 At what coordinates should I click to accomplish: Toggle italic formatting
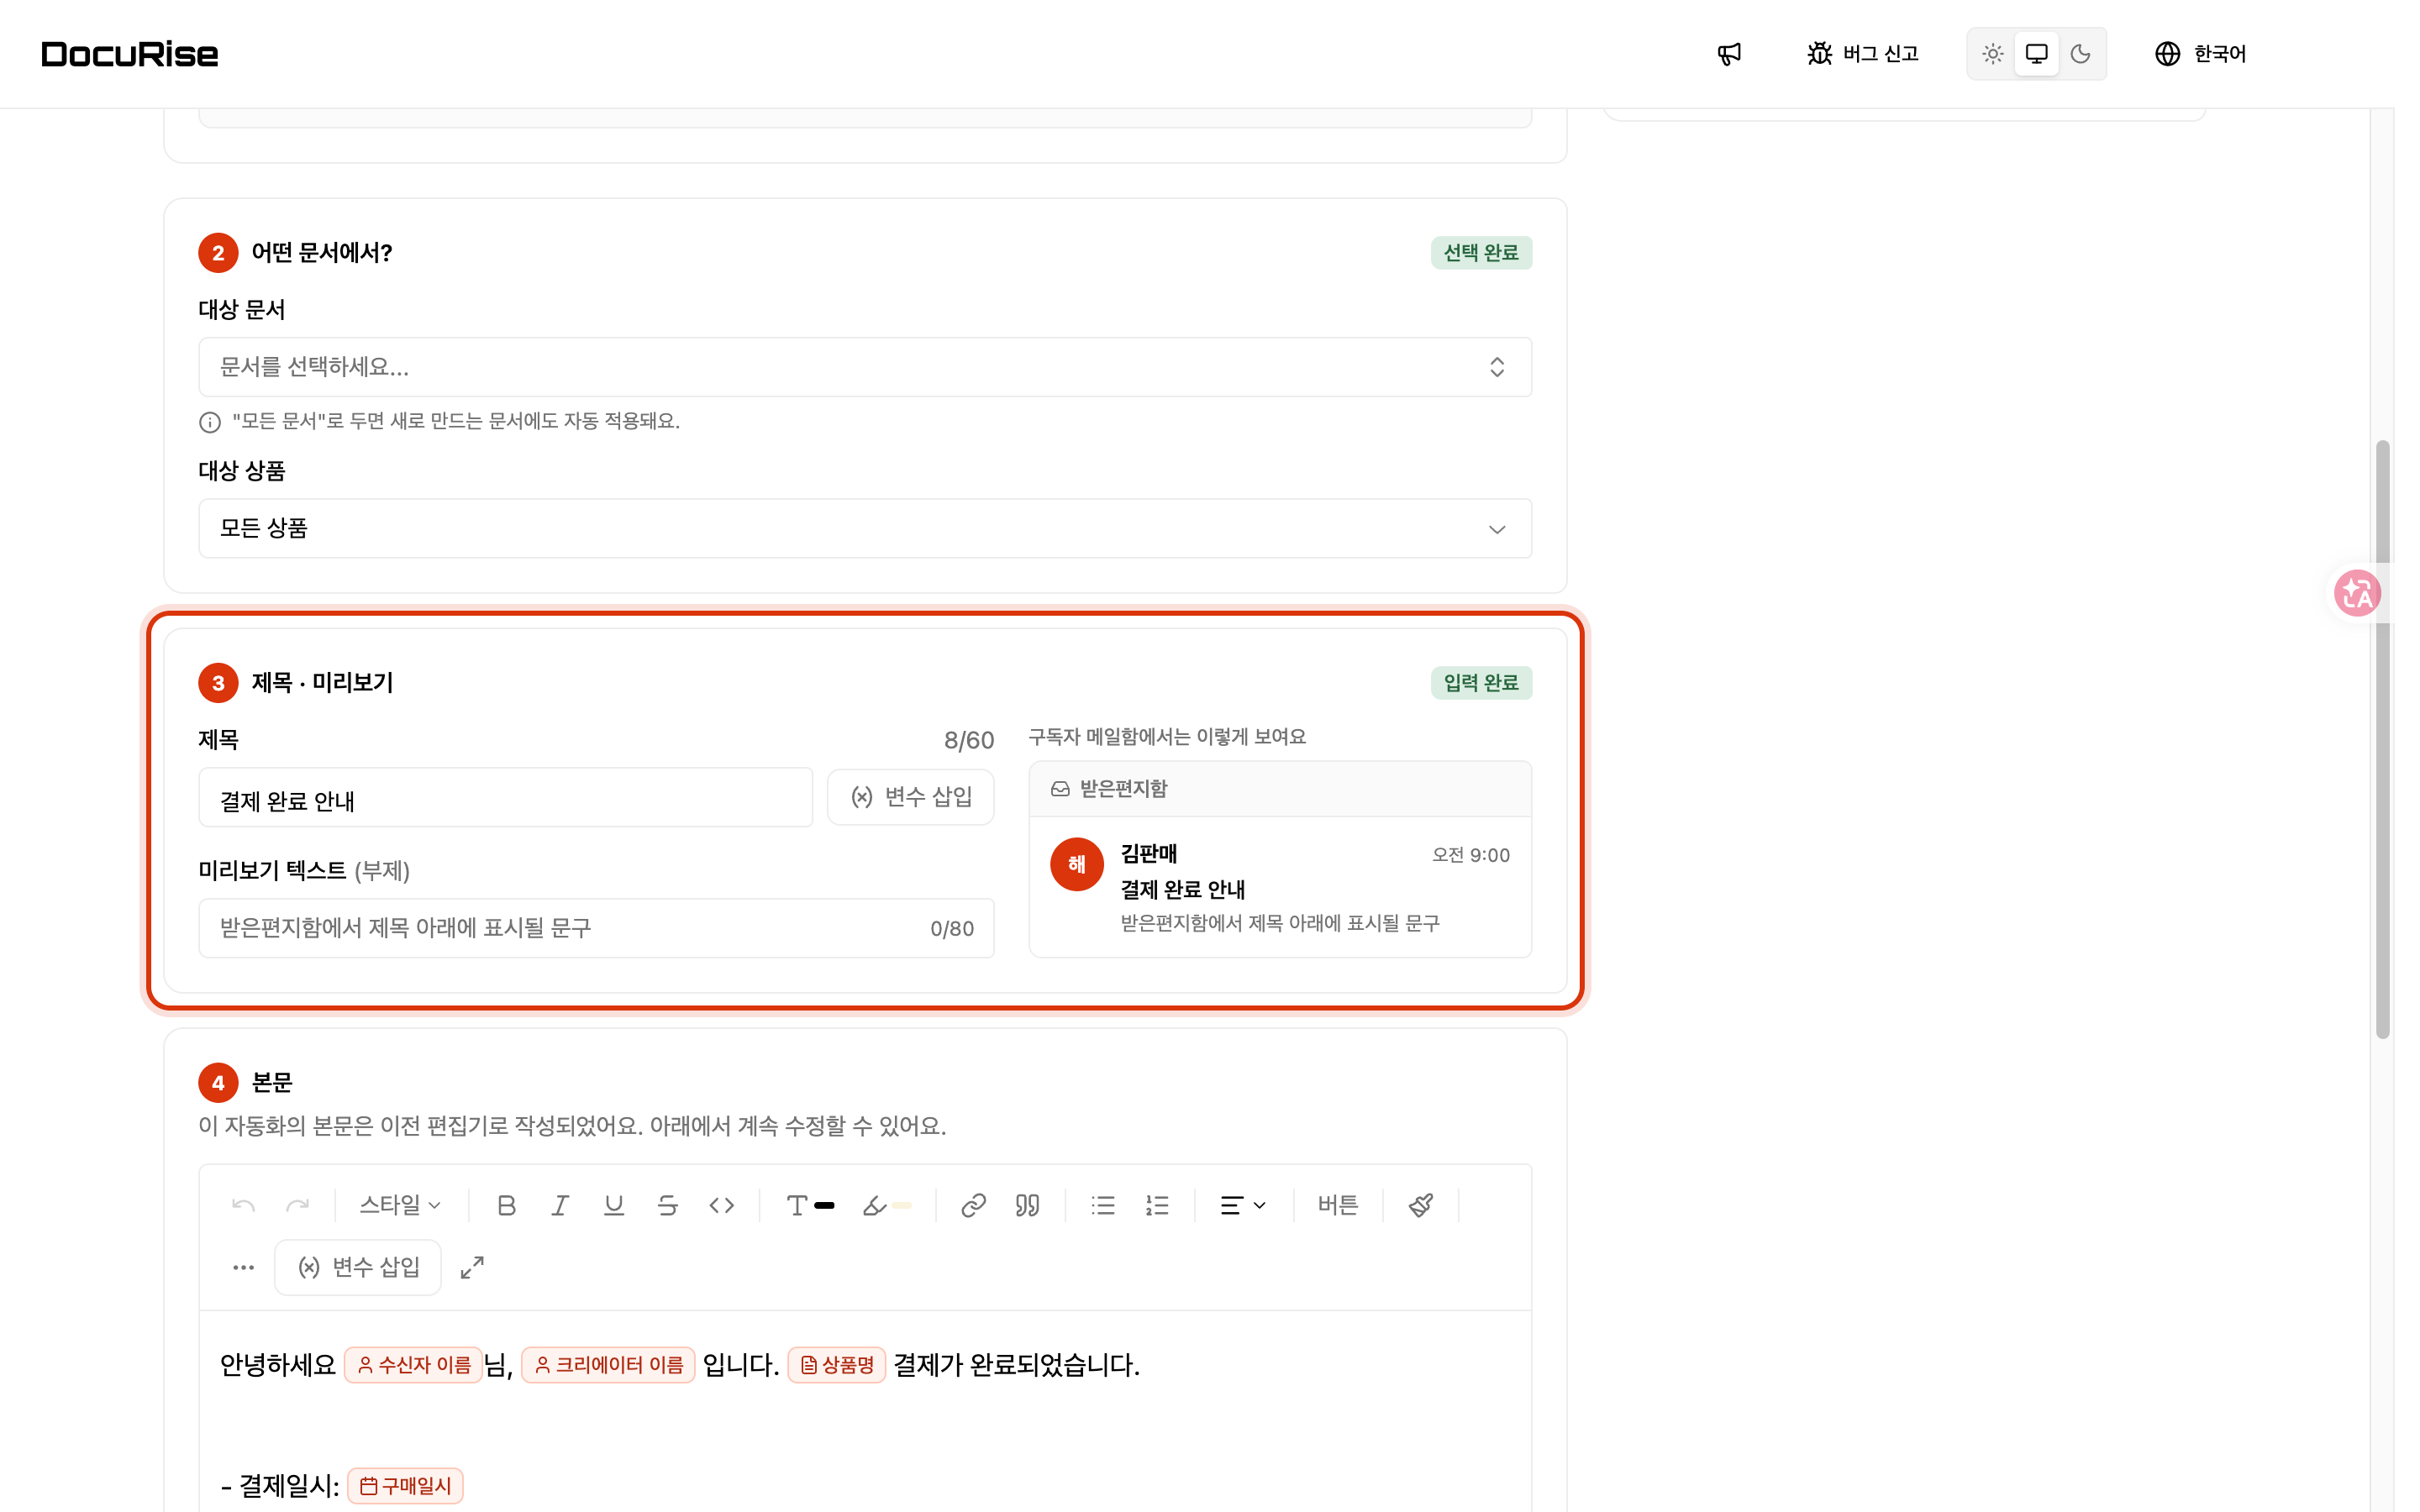(560, 1205)
